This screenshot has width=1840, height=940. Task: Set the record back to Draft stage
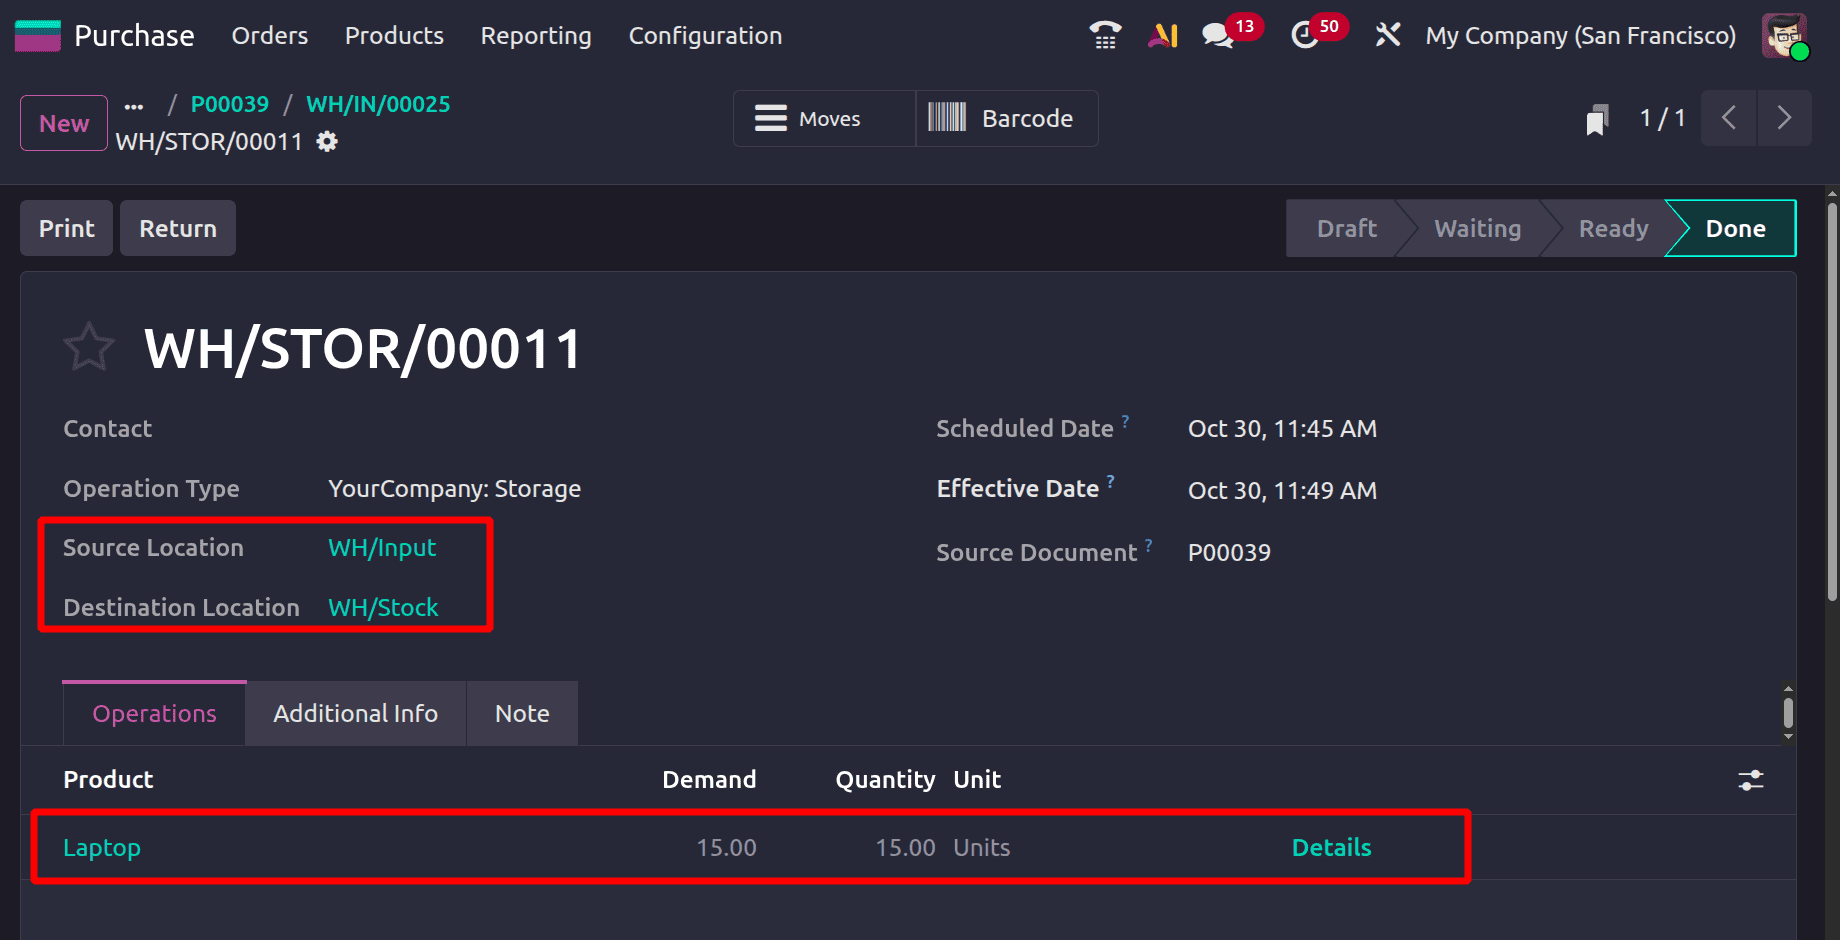pyautogui.click(x=1345, y=228)
